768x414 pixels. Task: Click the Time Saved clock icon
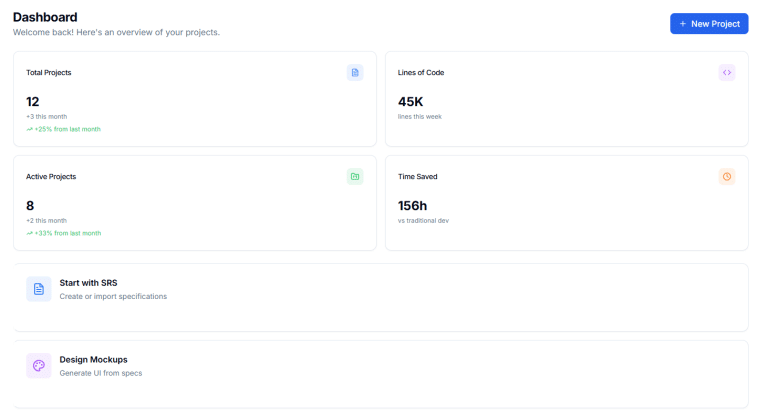(x=727, y=176)
